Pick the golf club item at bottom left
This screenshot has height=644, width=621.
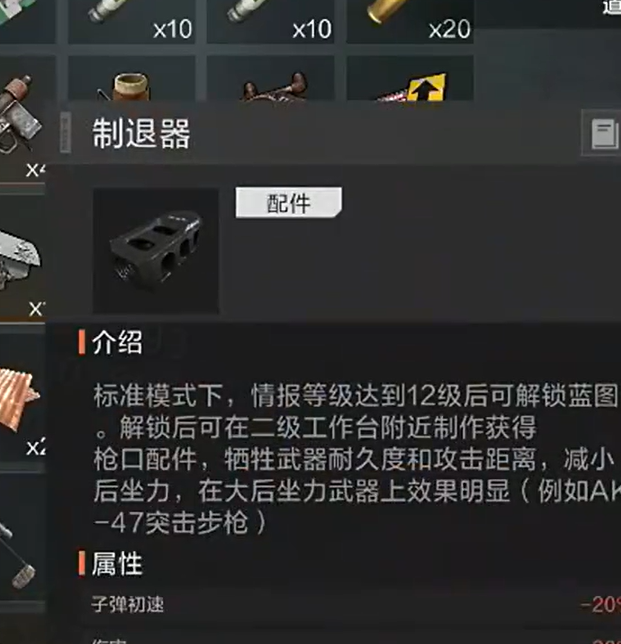pos(23,536)
